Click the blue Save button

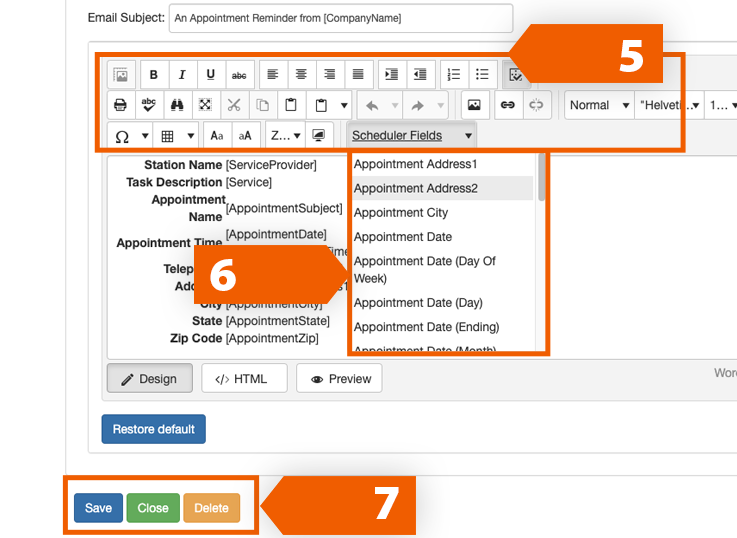coord(98,508)
